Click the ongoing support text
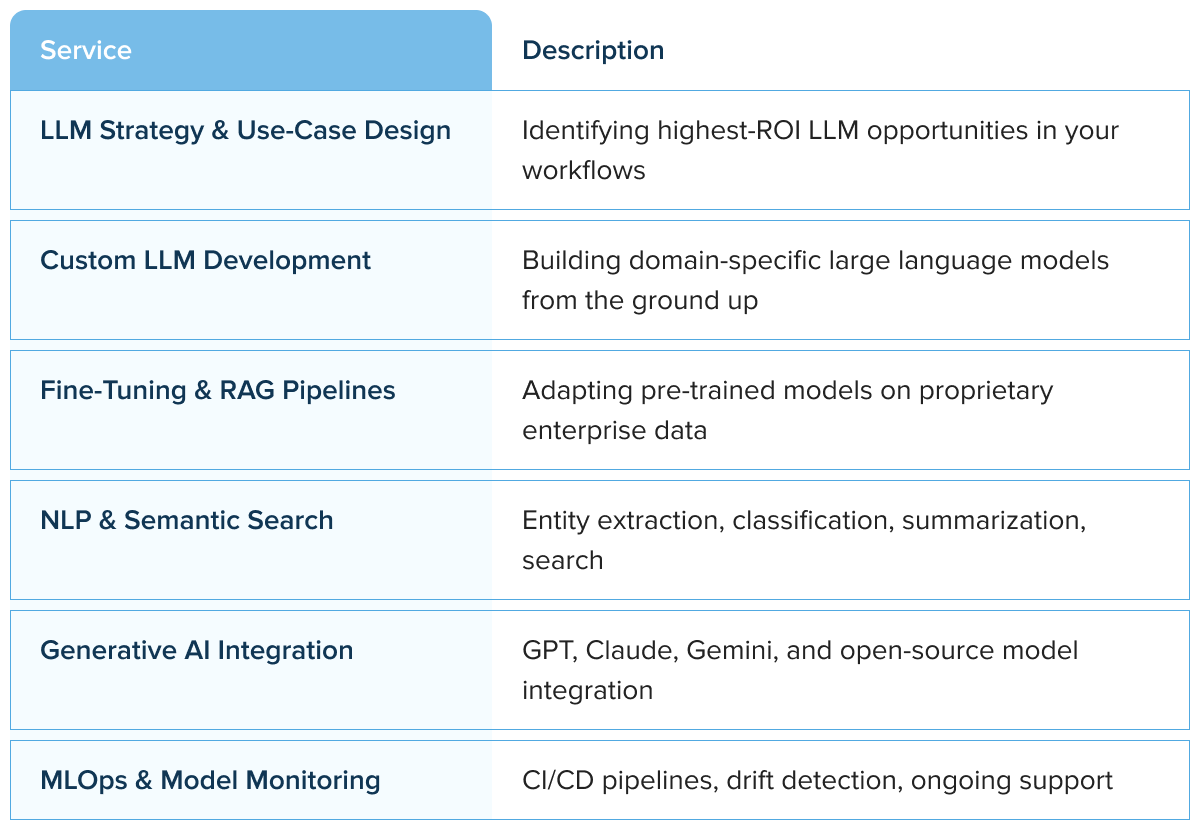Viewport: 1200px width, 830px height. pos(1011,781)
